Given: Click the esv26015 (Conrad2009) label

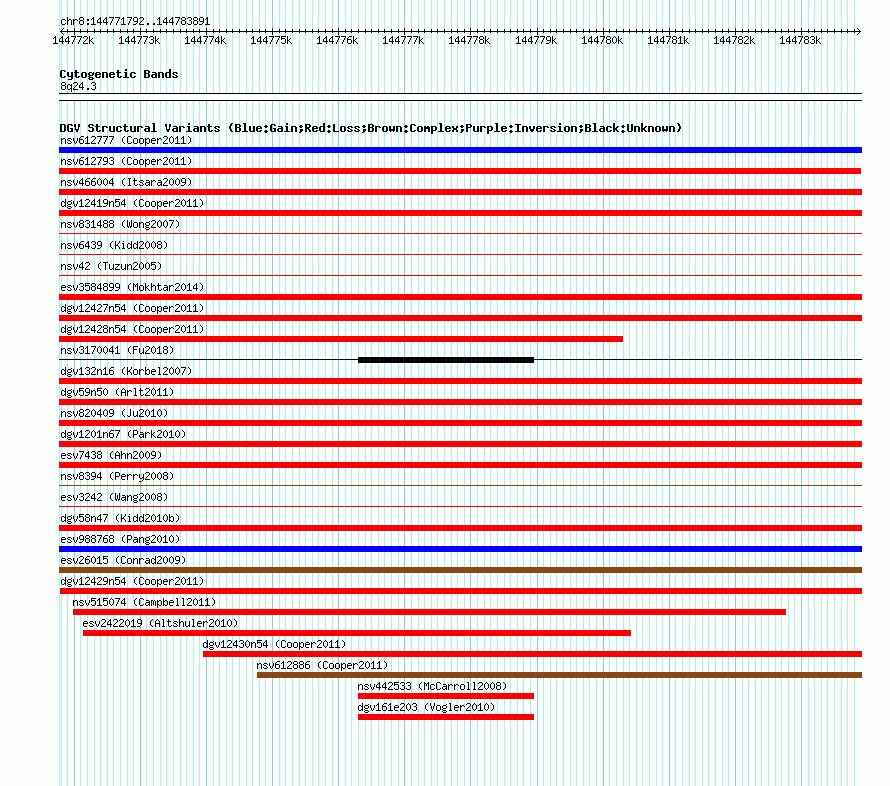Looking at the screenshot, I should (x=123, y=560).
